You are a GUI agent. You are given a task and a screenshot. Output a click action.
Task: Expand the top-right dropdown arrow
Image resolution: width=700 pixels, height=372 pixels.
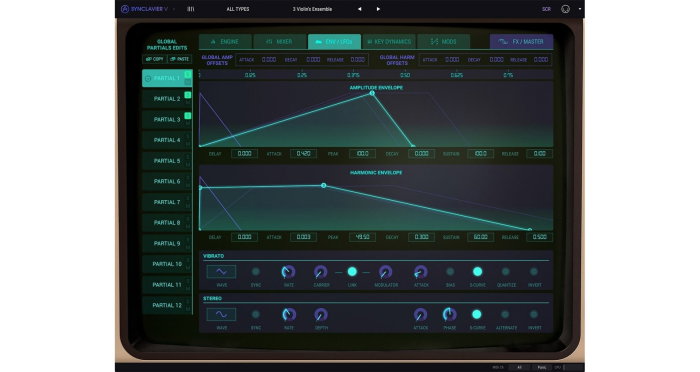[579, 9]
